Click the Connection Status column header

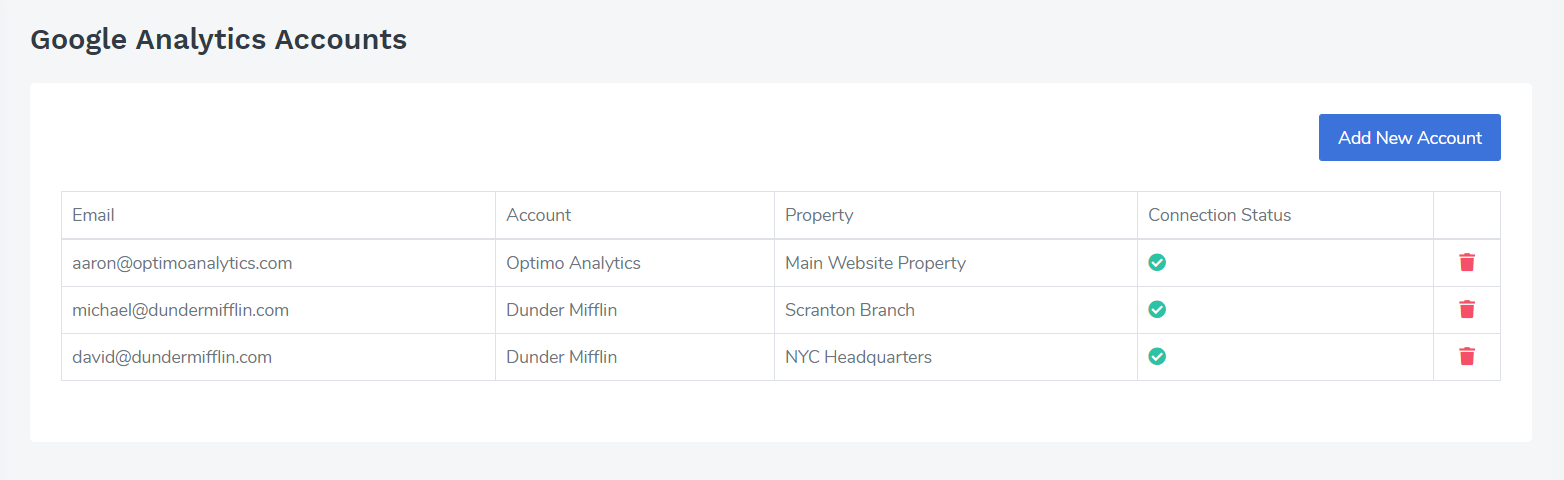(1219, 215)
